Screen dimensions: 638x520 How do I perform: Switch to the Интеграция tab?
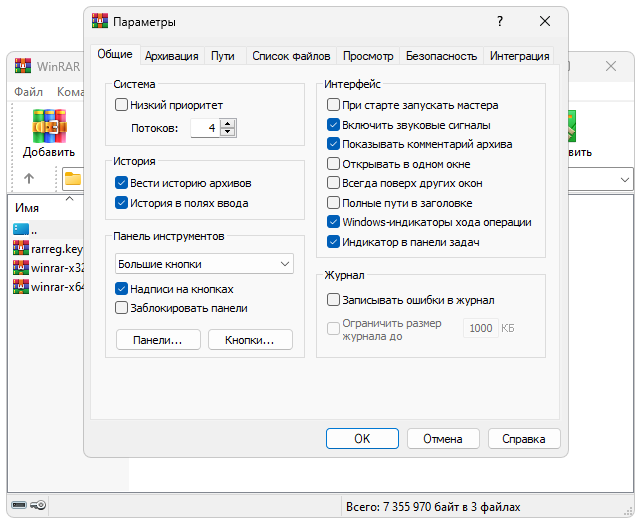(x=519, y=56)
